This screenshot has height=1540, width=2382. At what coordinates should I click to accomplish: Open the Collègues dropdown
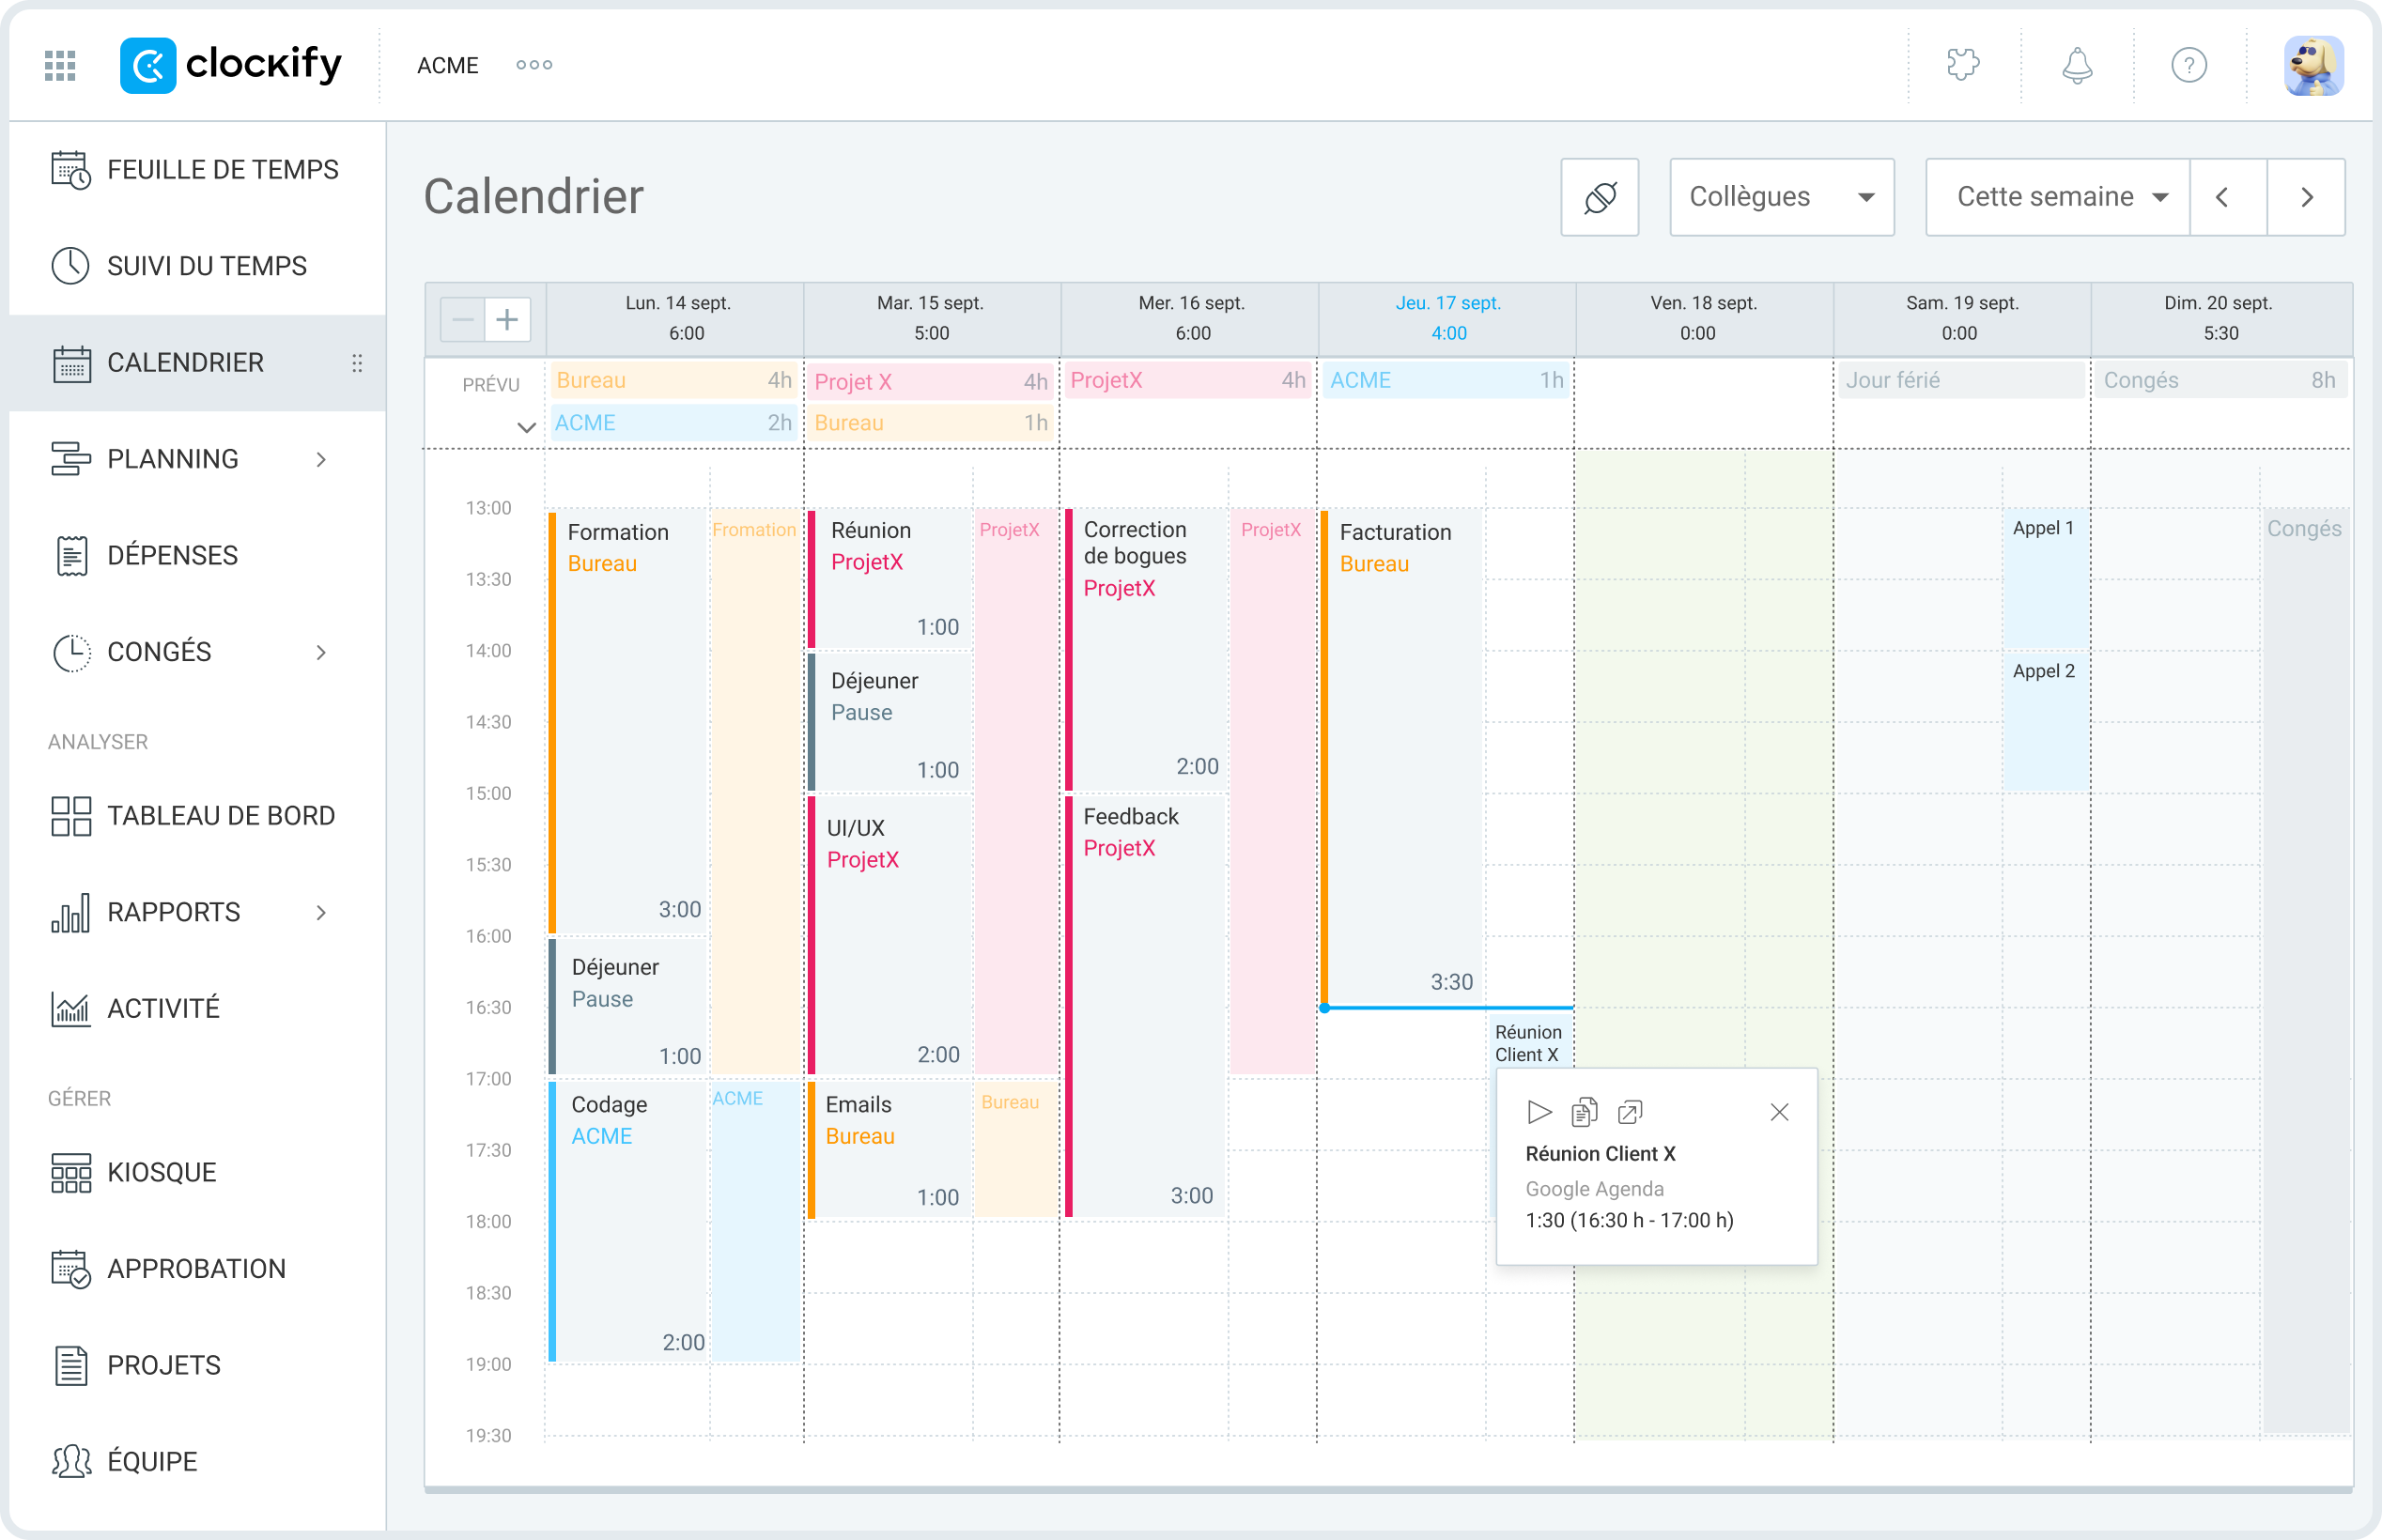pos(1781,196)
